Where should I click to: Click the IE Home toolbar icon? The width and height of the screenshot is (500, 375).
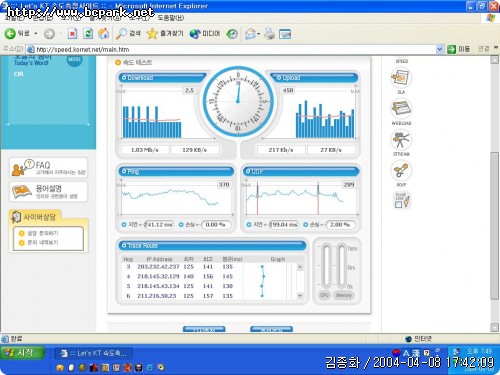click(103, 33)
